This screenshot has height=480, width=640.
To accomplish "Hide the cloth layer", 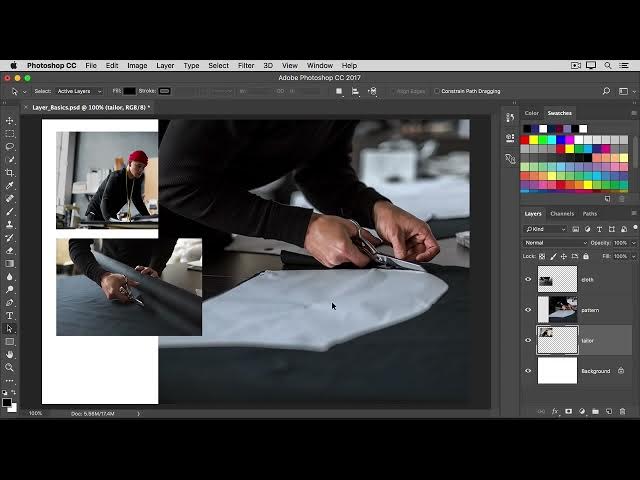I will [528, 280].
